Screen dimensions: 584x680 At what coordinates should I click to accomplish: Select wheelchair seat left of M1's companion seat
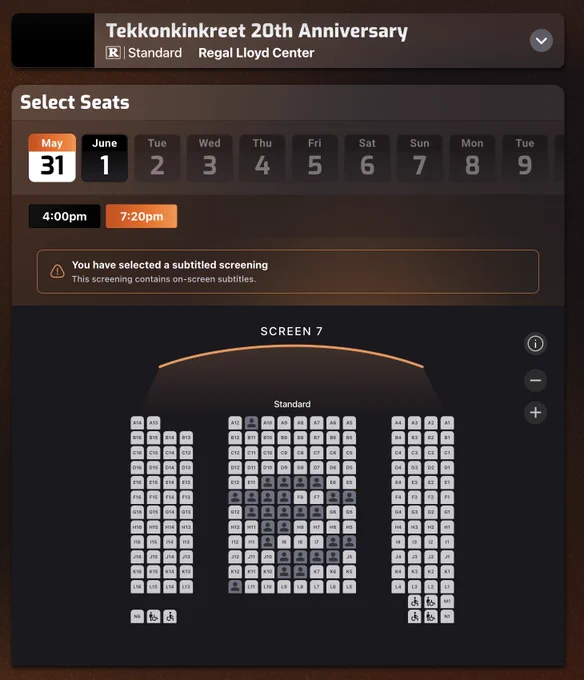pyautogui.click(x=414, y=602)
